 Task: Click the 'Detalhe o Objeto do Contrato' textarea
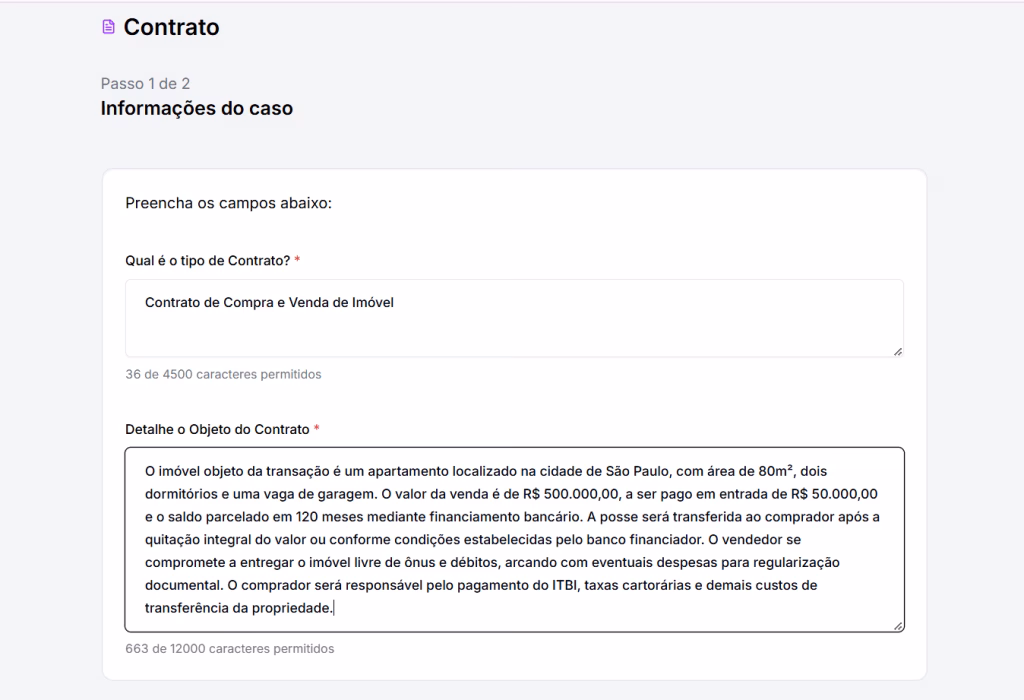point(515,539)
